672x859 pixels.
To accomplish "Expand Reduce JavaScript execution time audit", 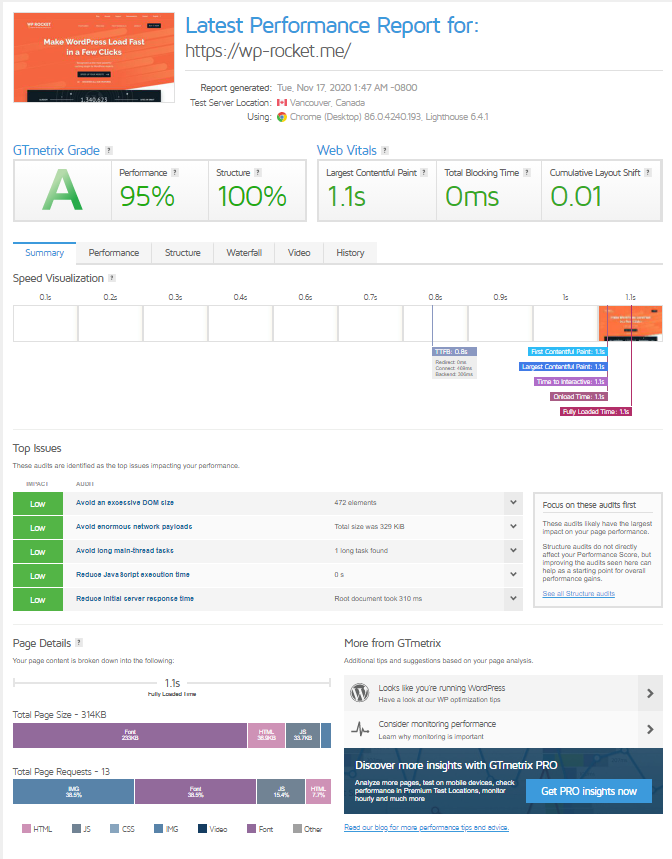I will (513, 575).
